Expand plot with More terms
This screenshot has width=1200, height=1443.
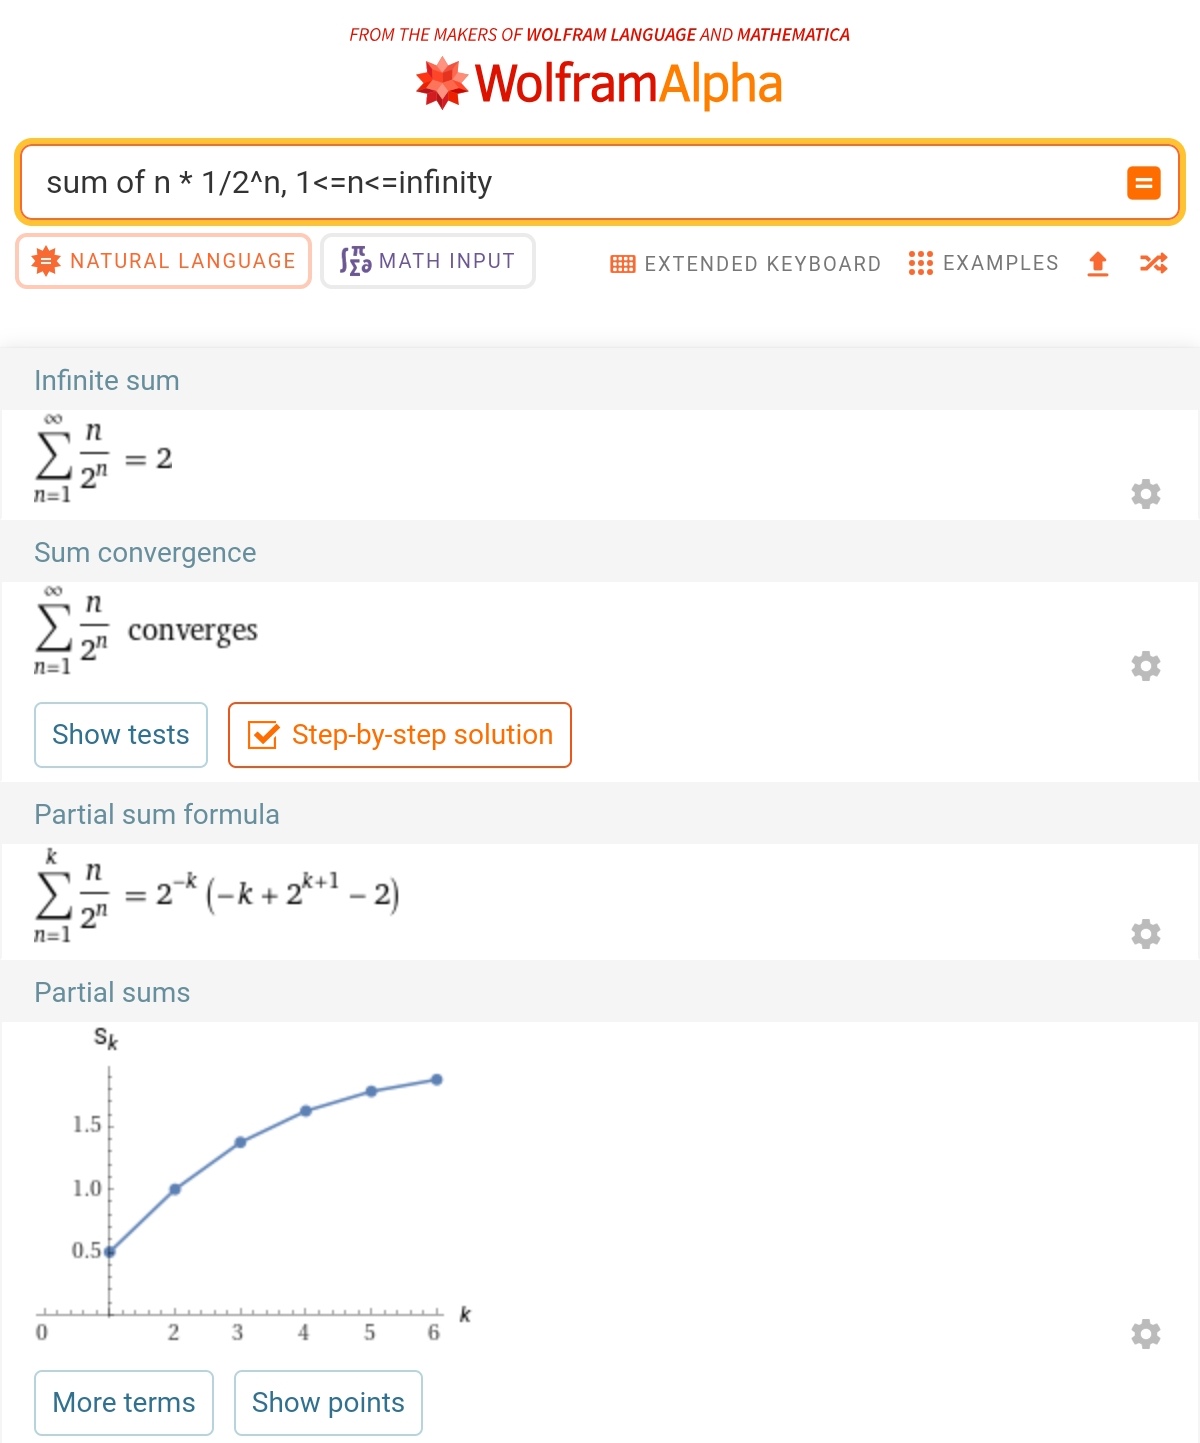[124, 1403]
